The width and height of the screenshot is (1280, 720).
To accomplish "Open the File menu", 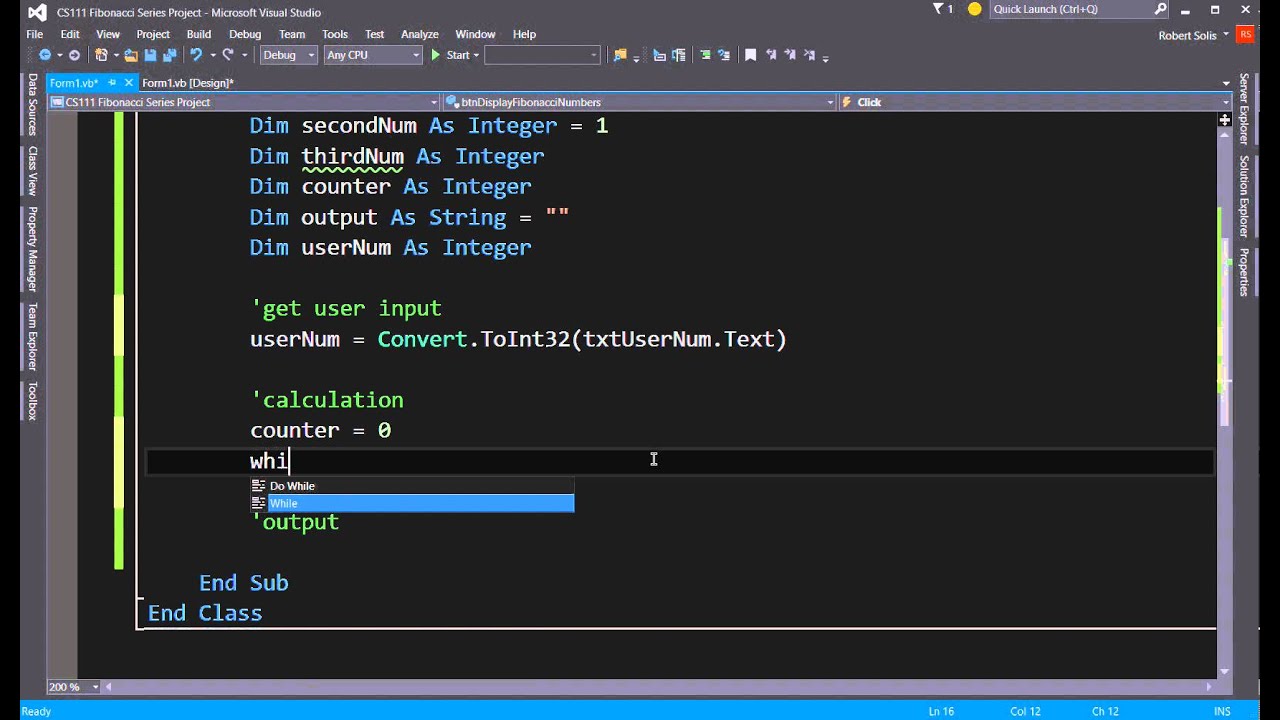I will click(x=34, y=34).
